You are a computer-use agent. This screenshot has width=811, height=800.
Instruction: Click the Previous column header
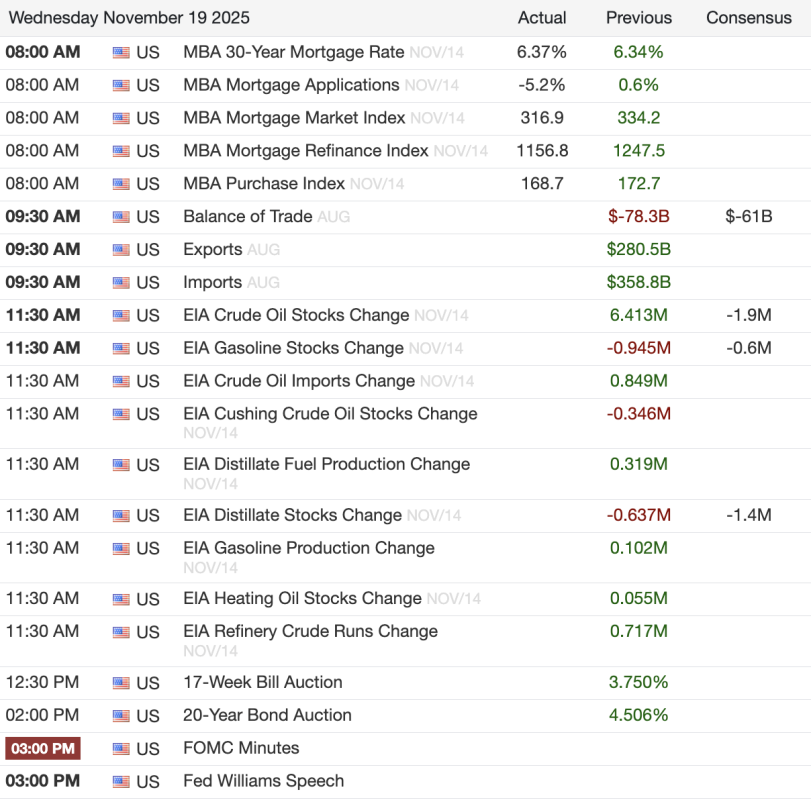tap(639, 18)
